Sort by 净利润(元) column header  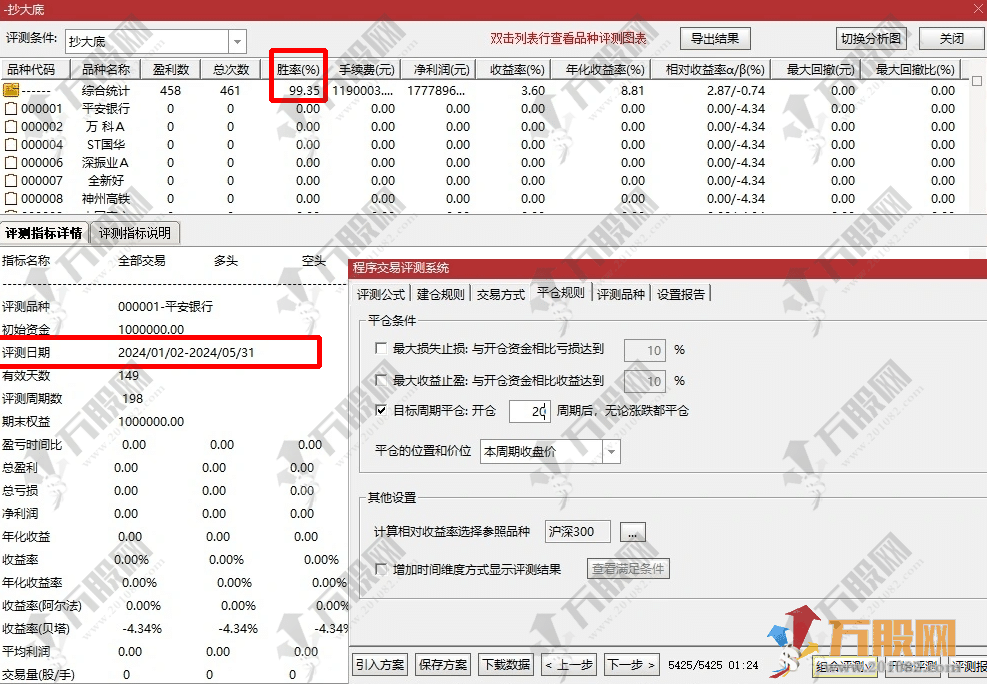(441, 69)
